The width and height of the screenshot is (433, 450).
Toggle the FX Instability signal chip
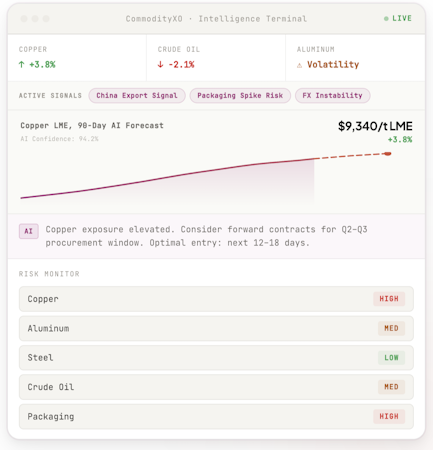point(332,96)
